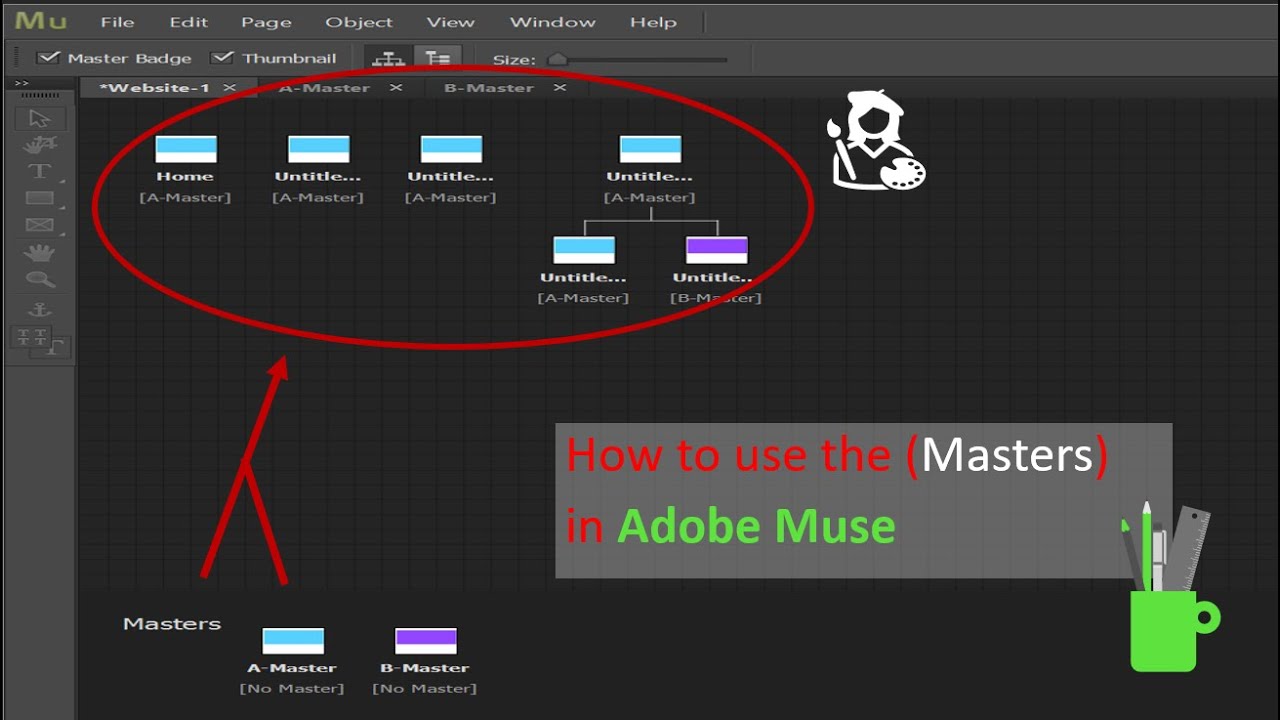
Task: Adjust the thumbnail Size slider handle
Action: (x=557, y=59)
